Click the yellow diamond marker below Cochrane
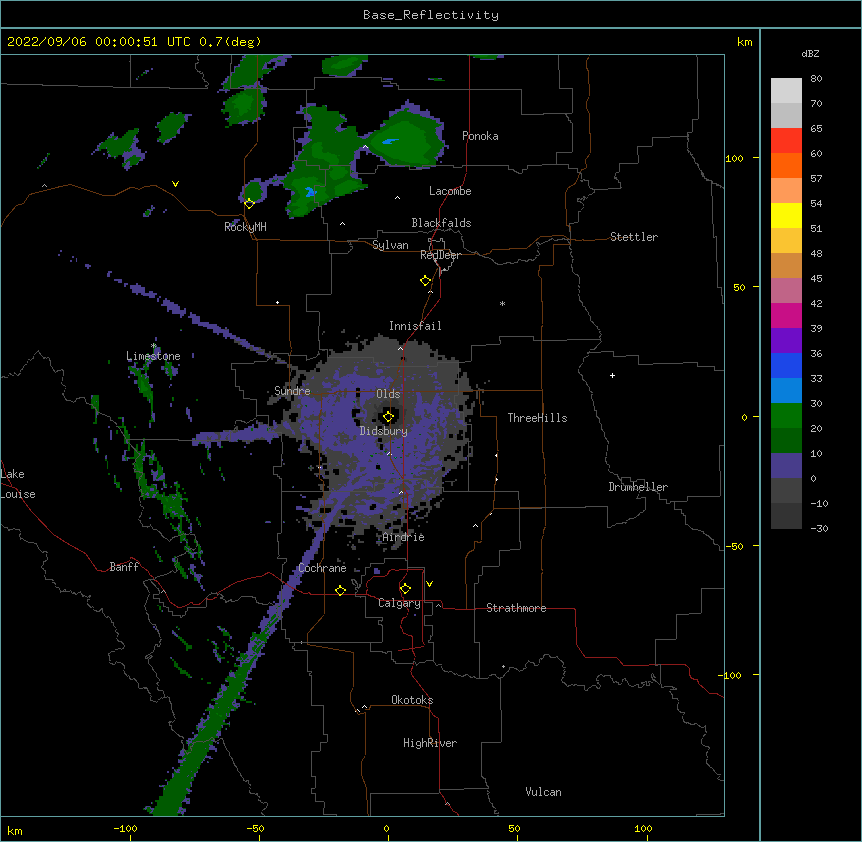The height and width of the screenshot is (842, 862). pyautogui.click(x=340, y=590)
